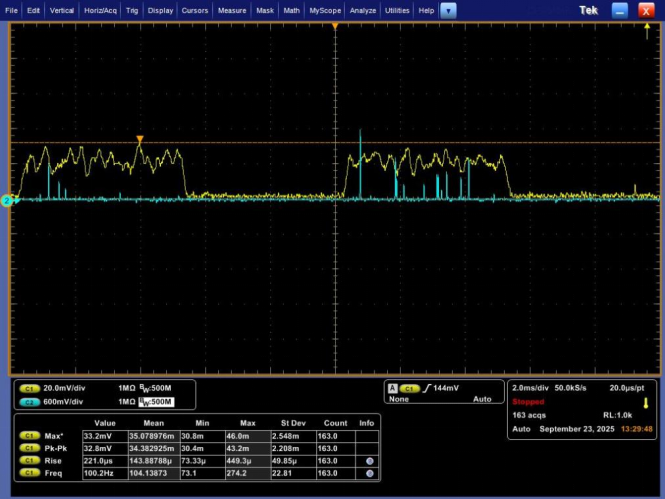Select the C2 channel badge at 600mV/div
Screen dimensions: 665x499
coord(29,402)
